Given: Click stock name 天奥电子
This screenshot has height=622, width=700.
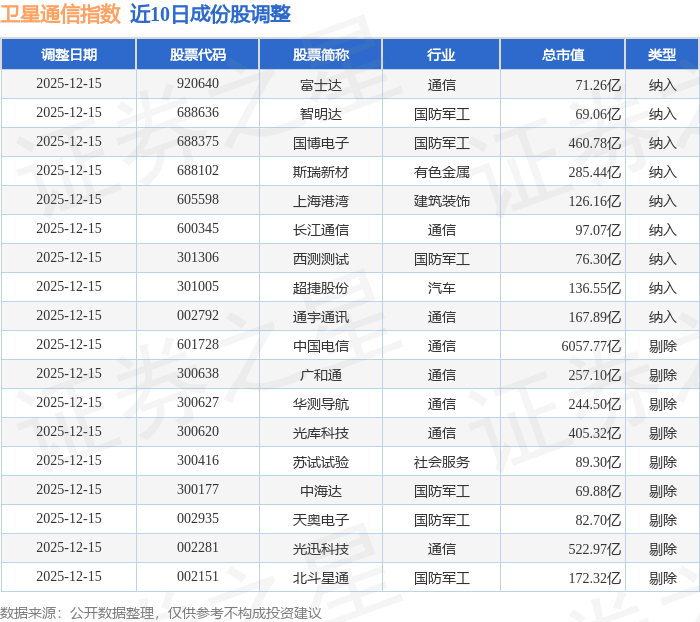Looking at the screenshot, I should pos(321,520).
